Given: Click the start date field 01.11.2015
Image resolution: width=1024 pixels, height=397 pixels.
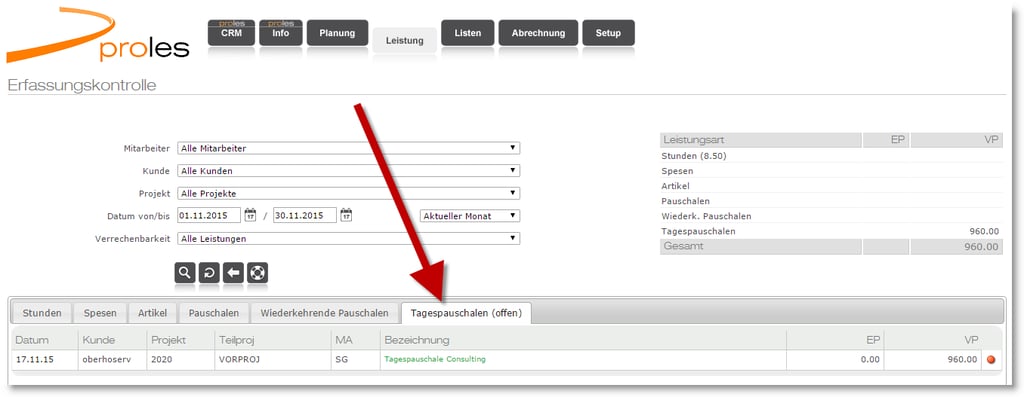Looking at the screenshot, I should (209, 215).
